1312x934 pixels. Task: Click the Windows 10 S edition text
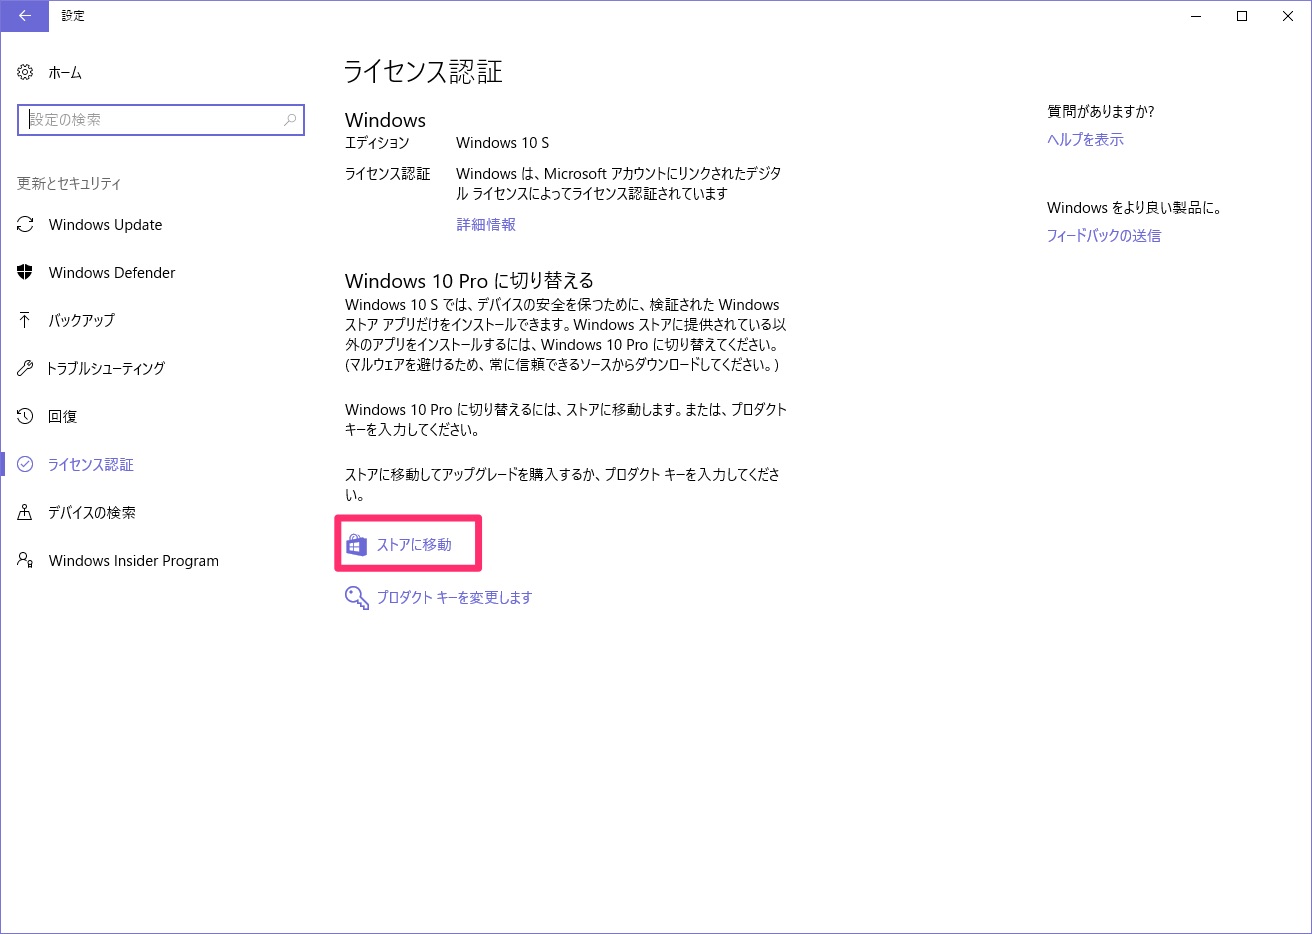(503, 143)
